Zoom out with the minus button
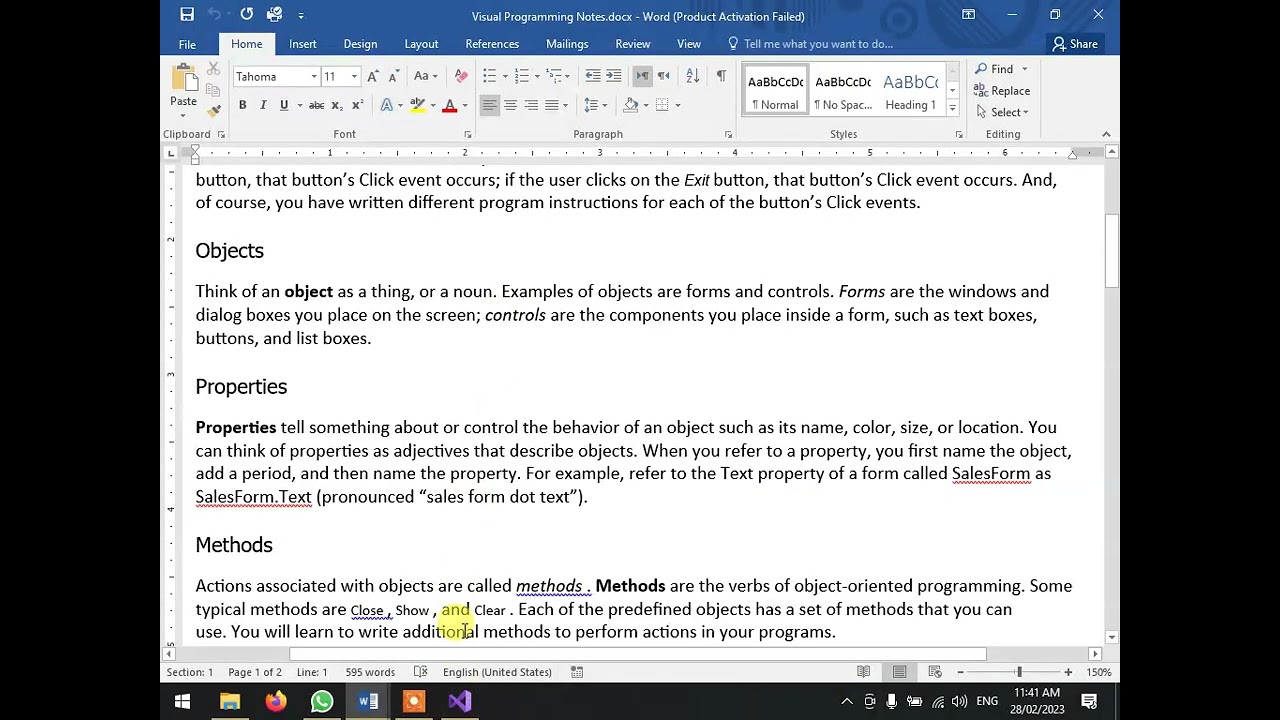This screenshot has height=720, width=1280. pyautogui.click(x=960, y=672)
